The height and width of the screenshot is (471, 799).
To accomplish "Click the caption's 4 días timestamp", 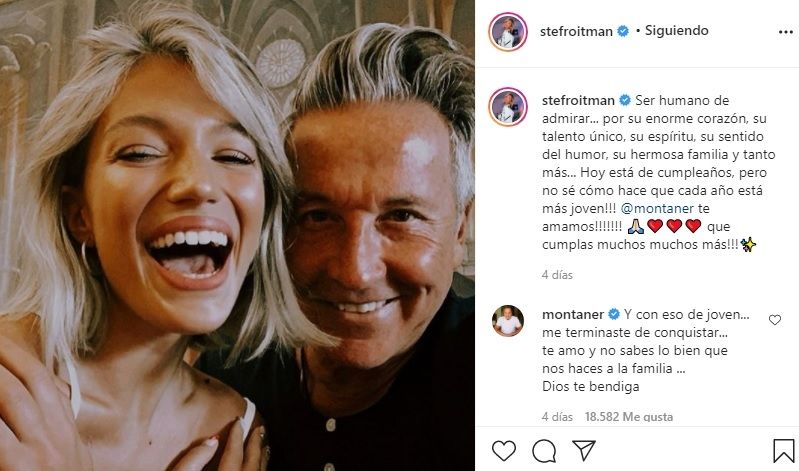I will coord(558,274).
